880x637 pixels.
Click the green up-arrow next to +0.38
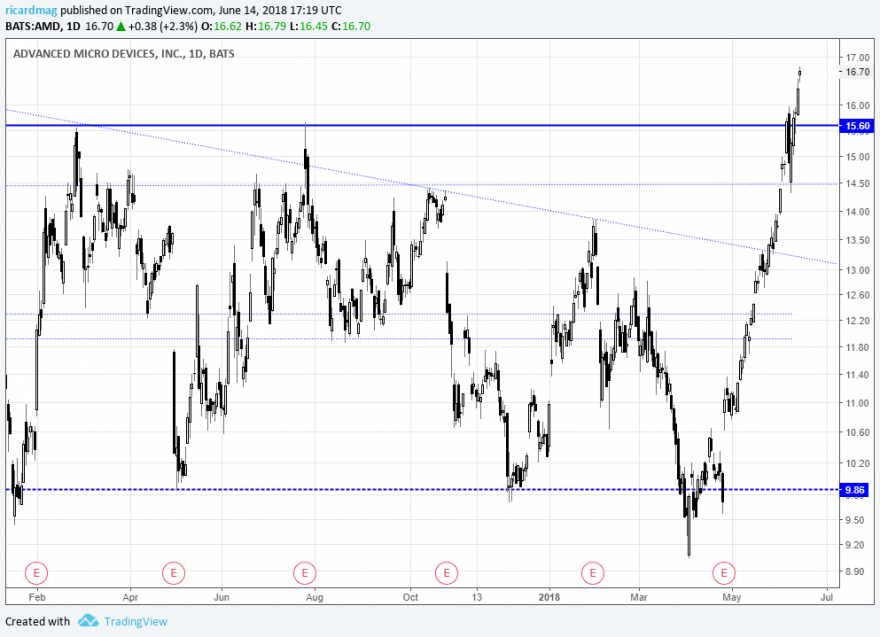[x=121, y=26]
